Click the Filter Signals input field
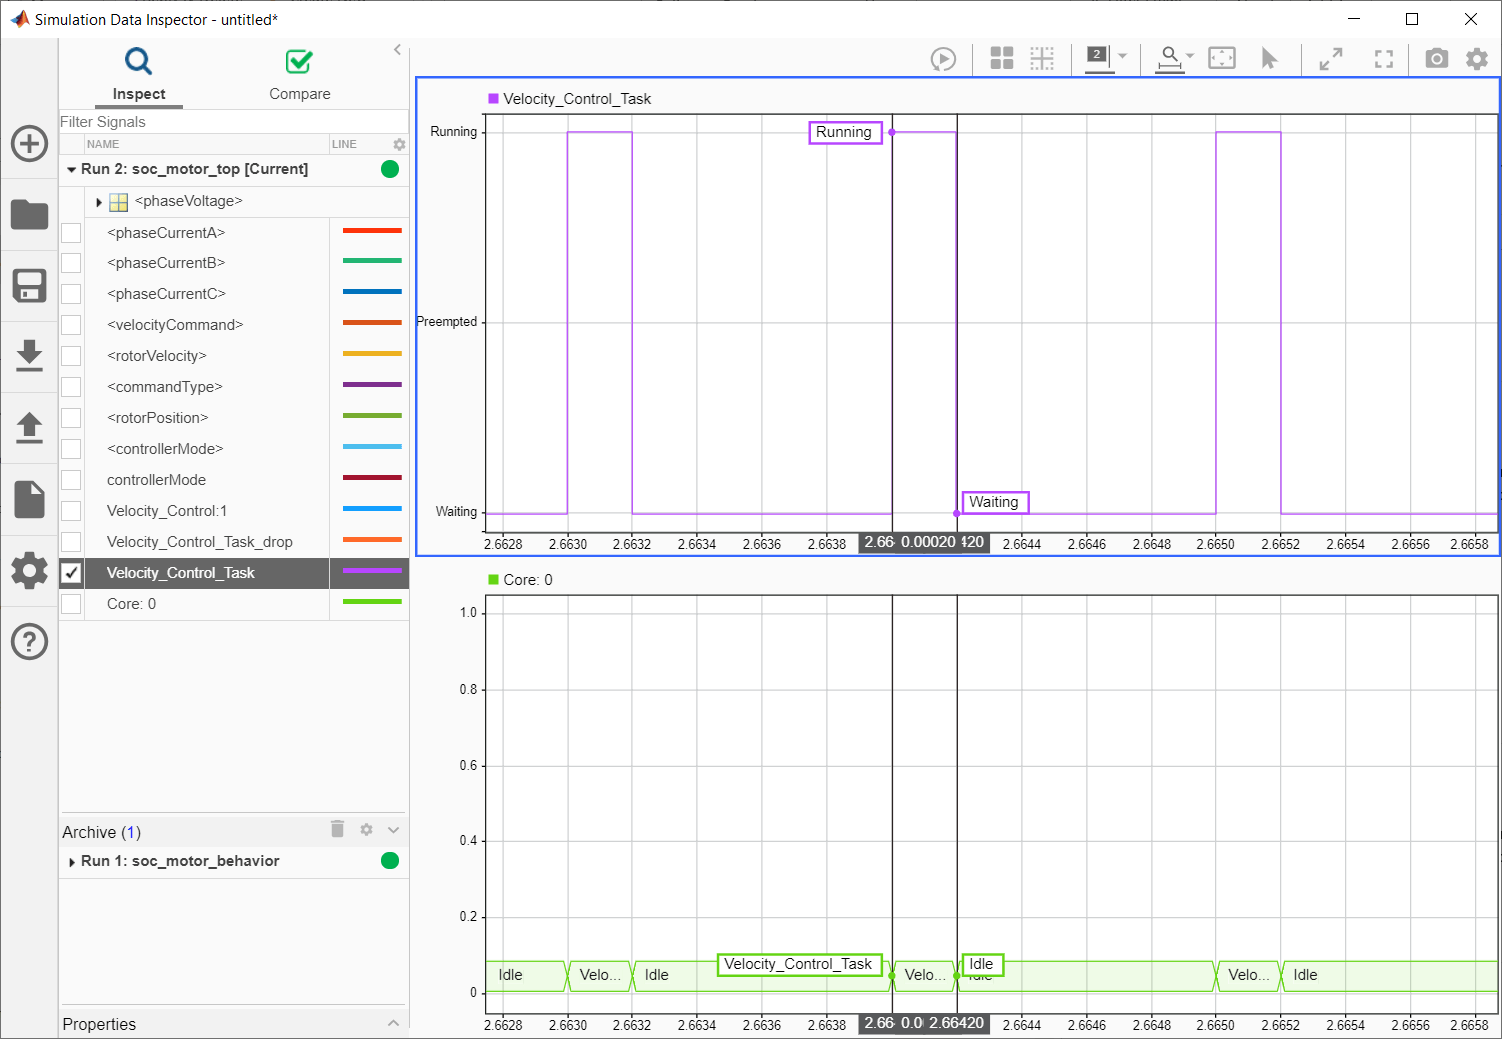Viewport: 1502px width, 1039px height. [x=232, y=122]
